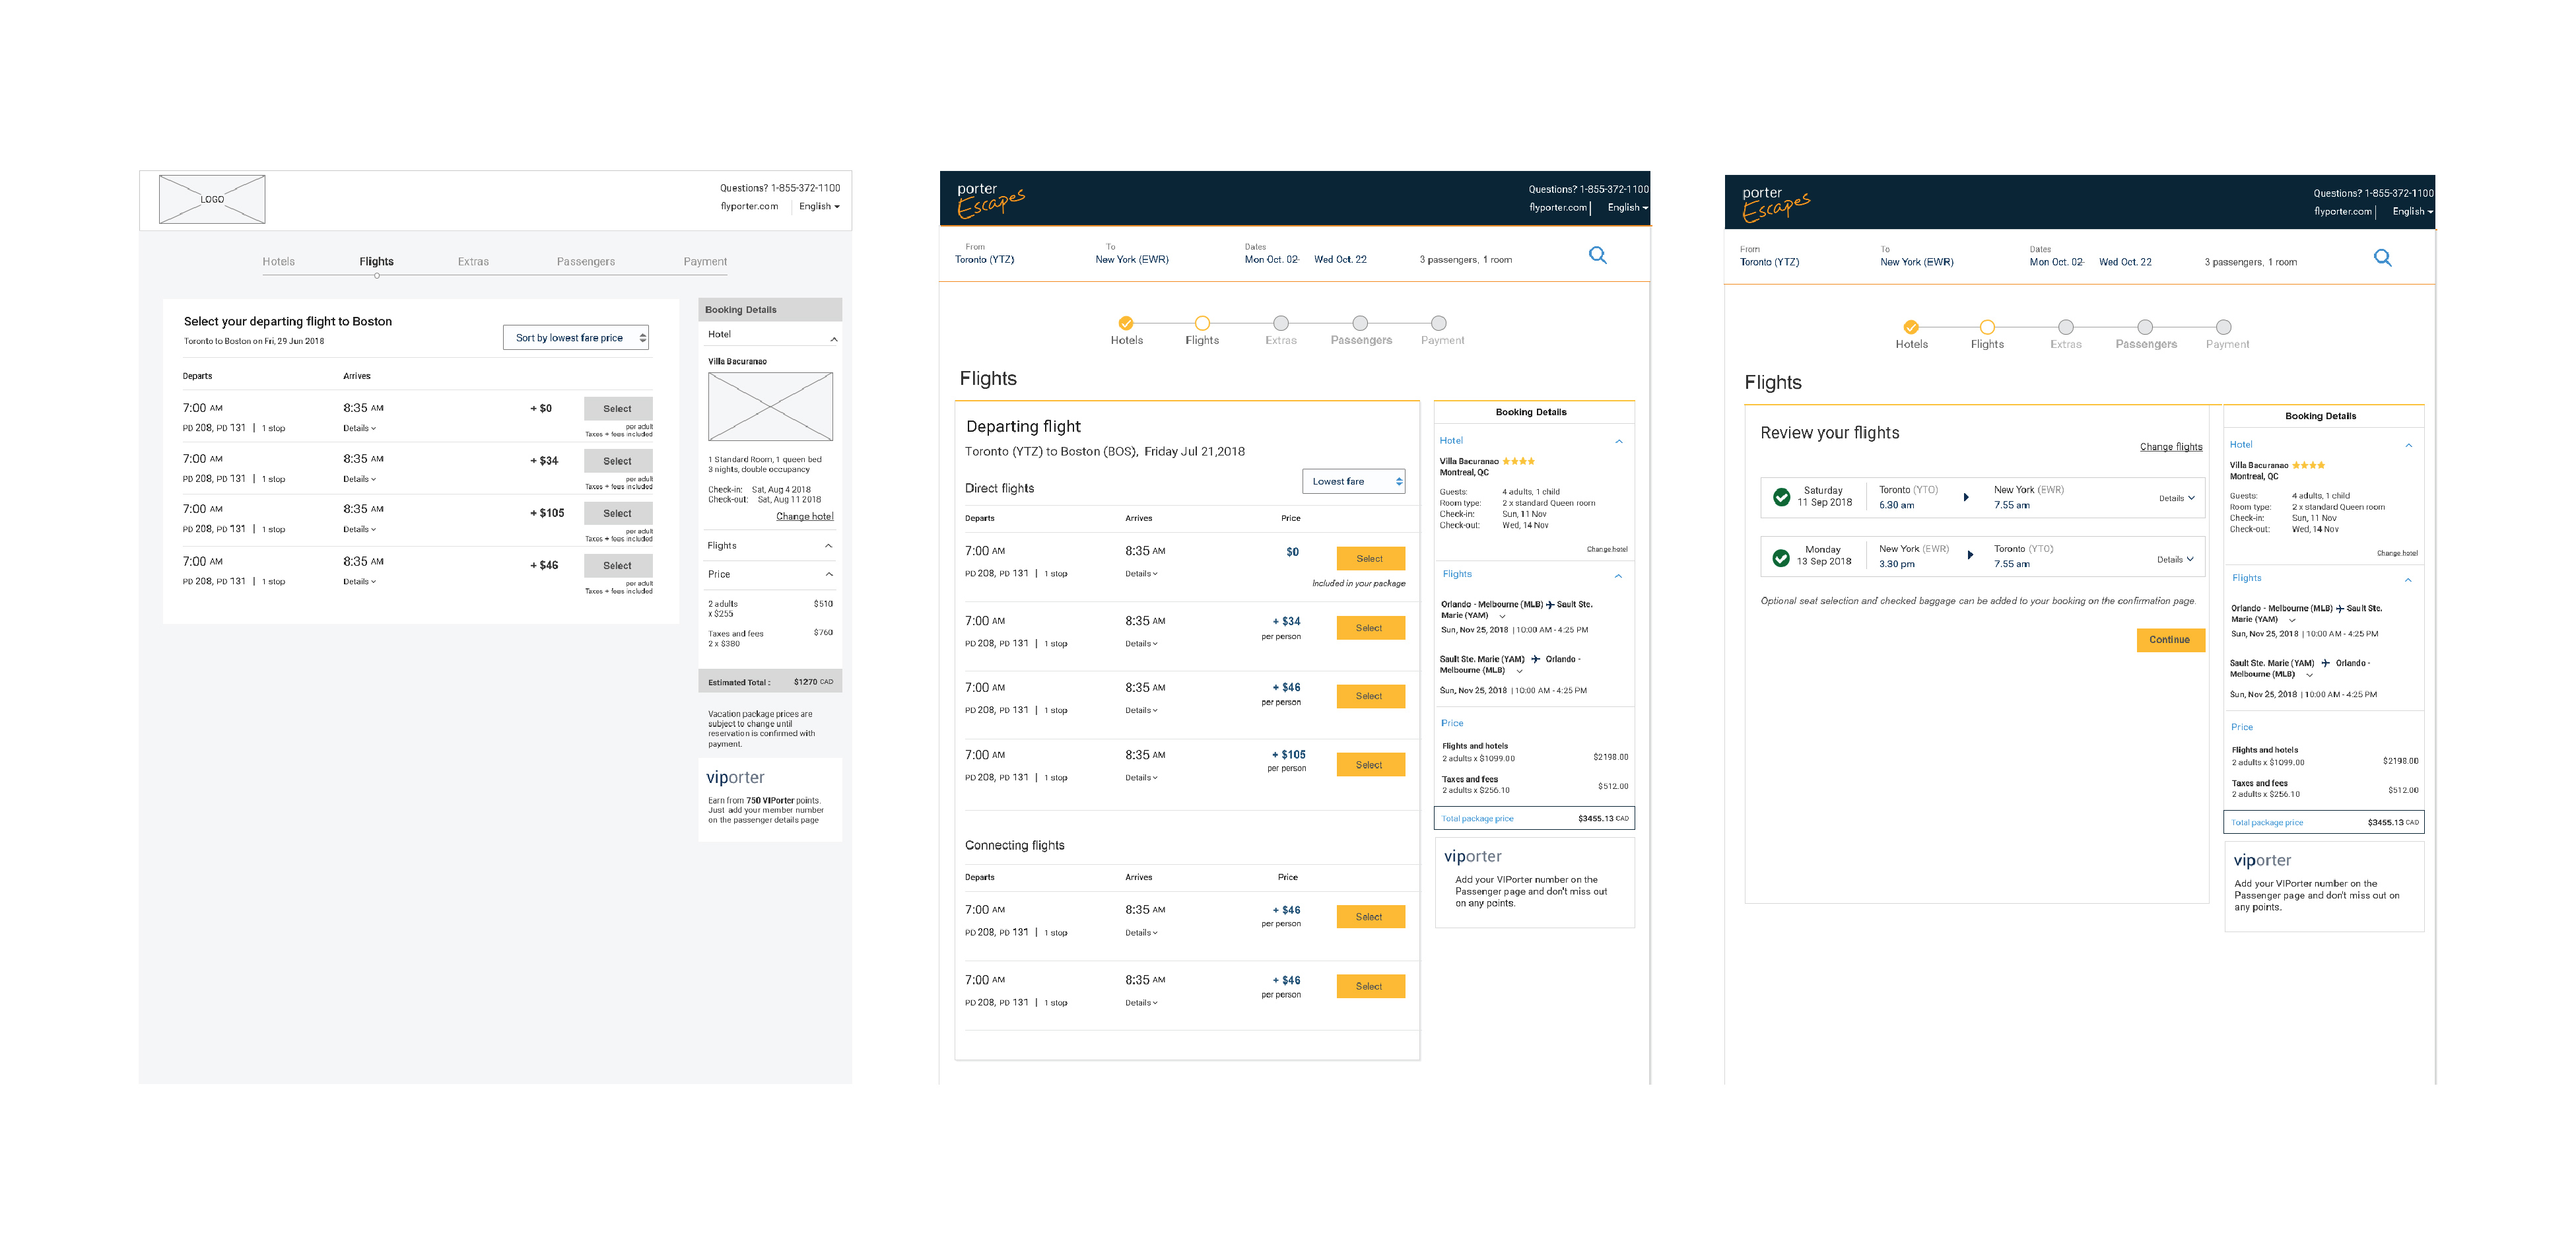Click the underlined 'Change hotel' link in the wireframe

pyautogui.click(x=804, y=517)
